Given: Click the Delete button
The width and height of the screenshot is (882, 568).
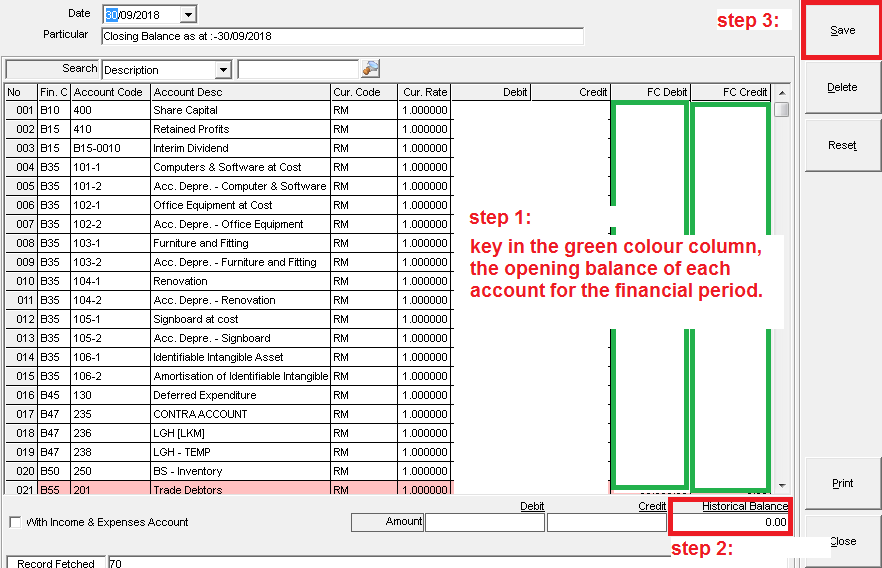Looking at the screenshot, I should point(842,88).
